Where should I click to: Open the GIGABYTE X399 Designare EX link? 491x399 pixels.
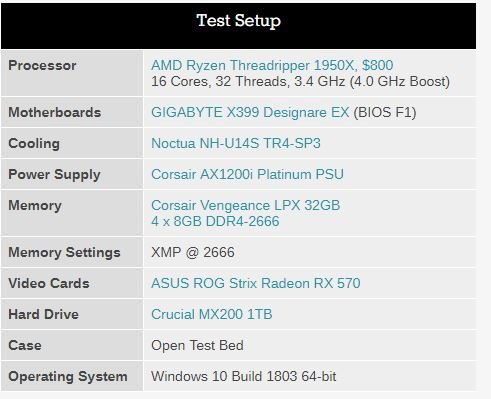(x=250, y=112)
